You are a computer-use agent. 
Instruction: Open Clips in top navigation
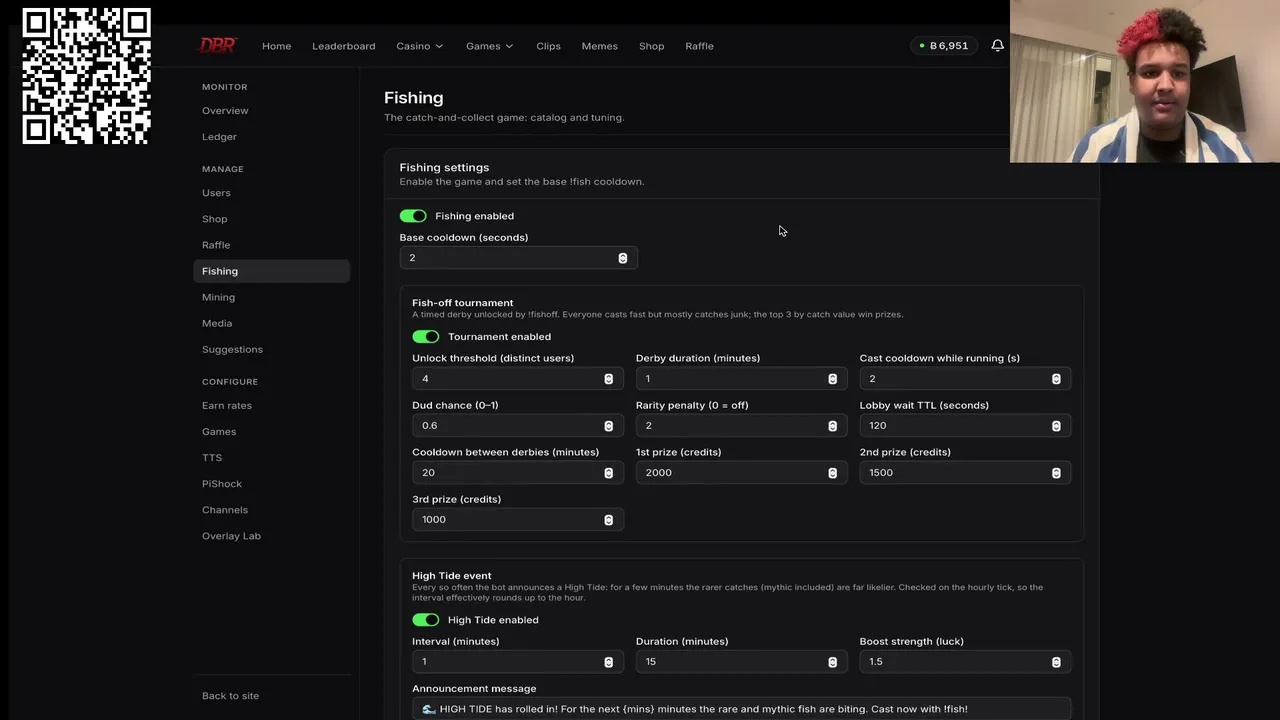[x=548, y=46]
